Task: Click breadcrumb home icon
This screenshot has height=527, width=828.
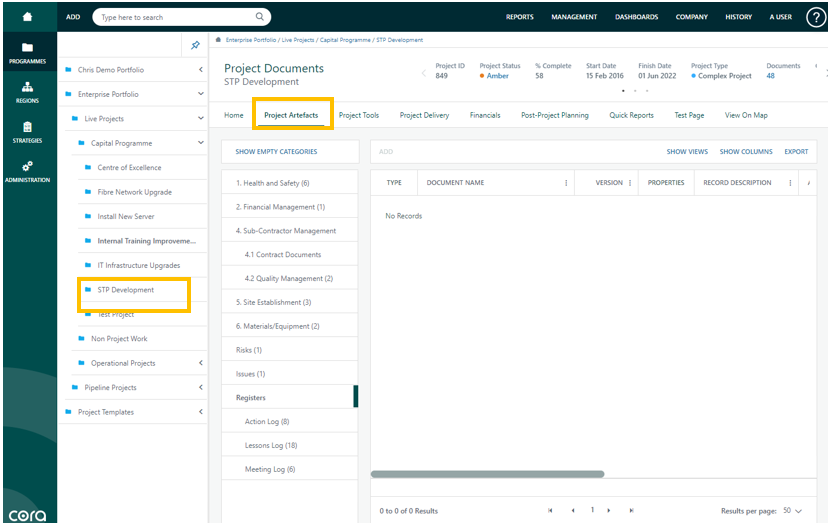Action: (218, 40)
